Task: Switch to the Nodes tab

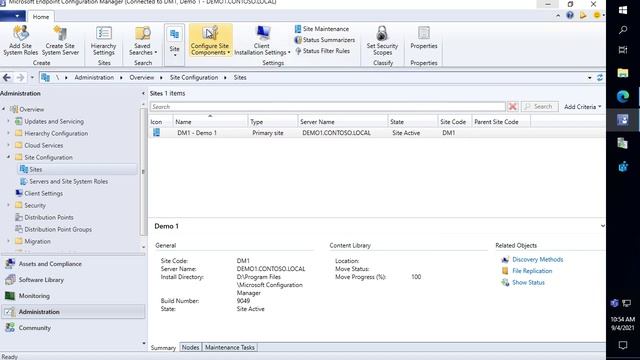Action: click(191, 347)
